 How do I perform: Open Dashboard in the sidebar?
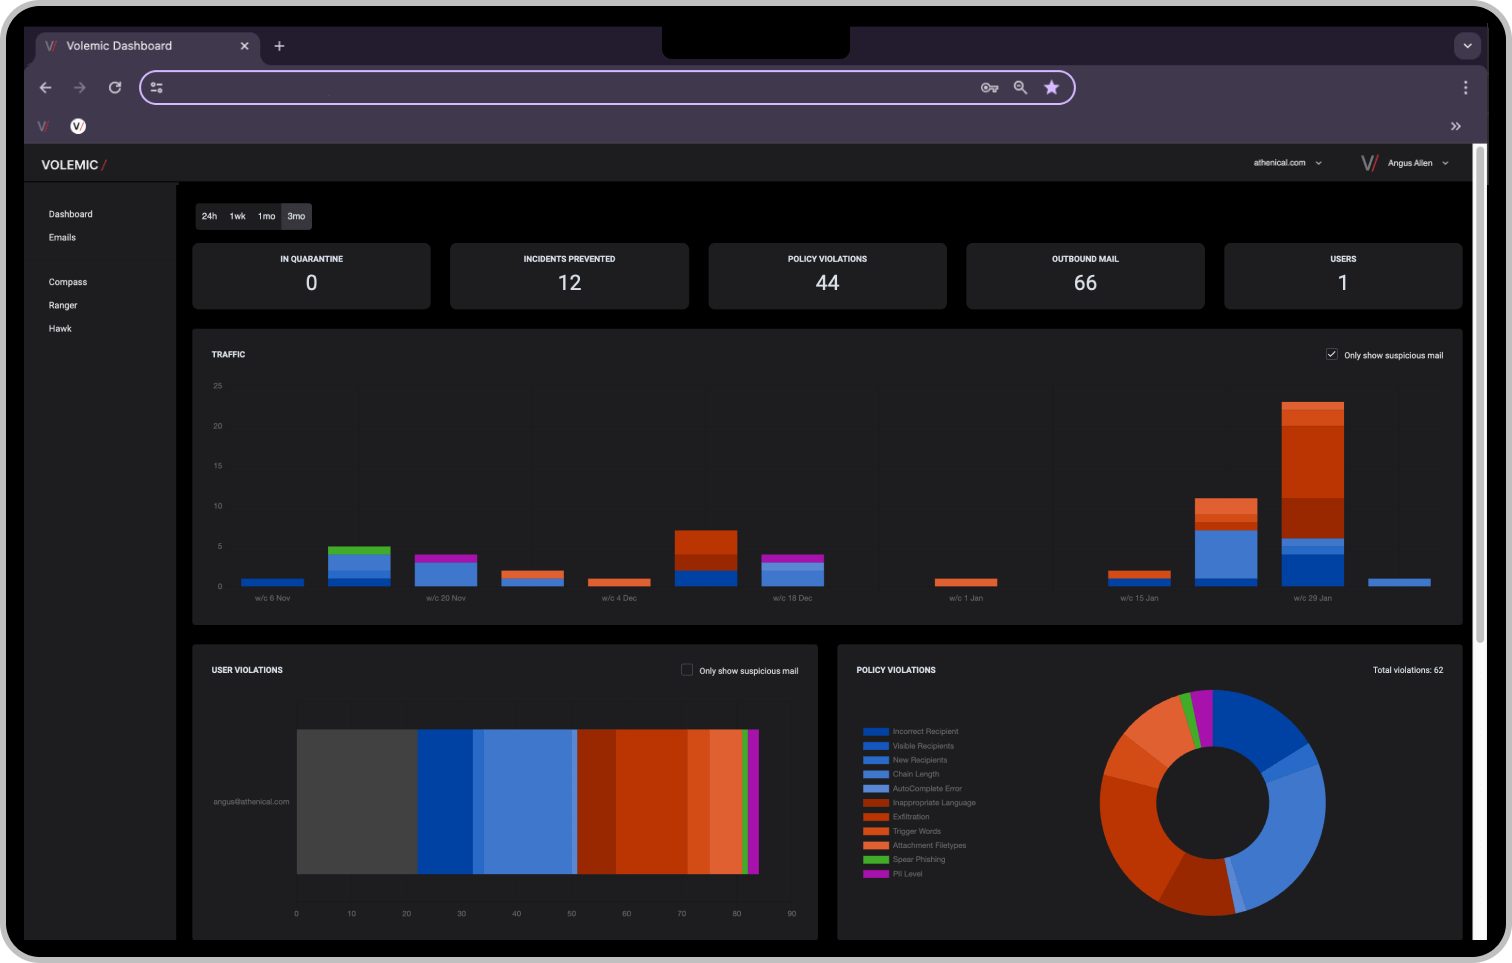click(71, 214)
